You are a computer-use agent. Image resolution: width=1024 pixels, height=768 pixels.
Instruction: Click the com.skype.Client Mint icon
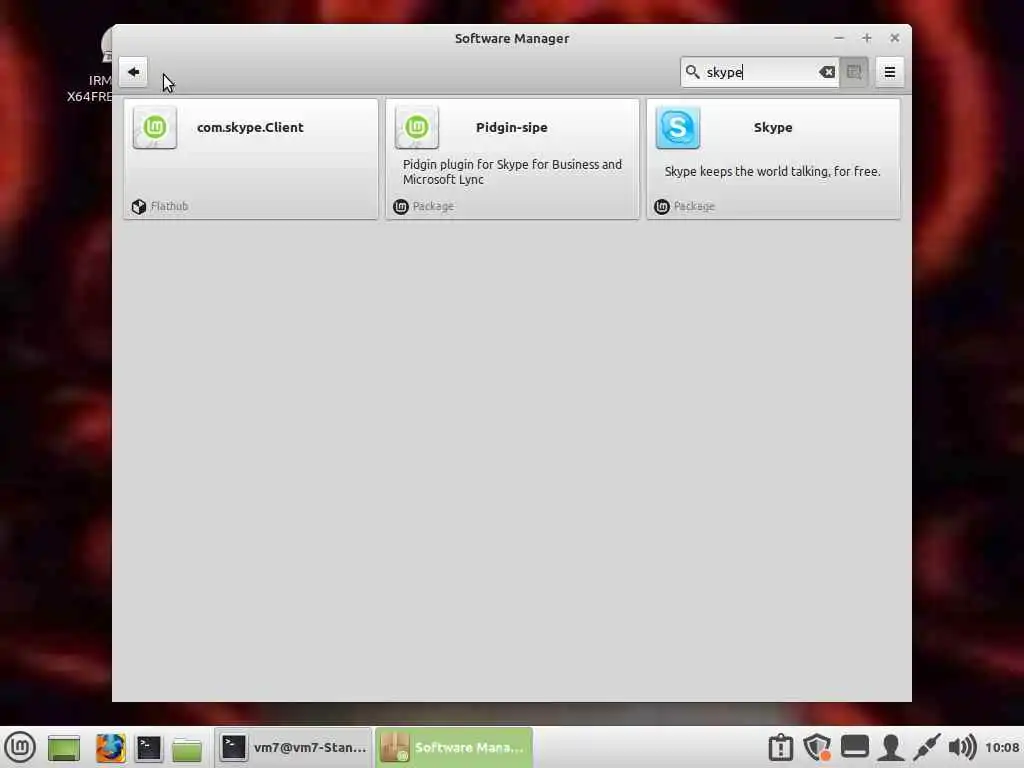click(x=155, y=127)
